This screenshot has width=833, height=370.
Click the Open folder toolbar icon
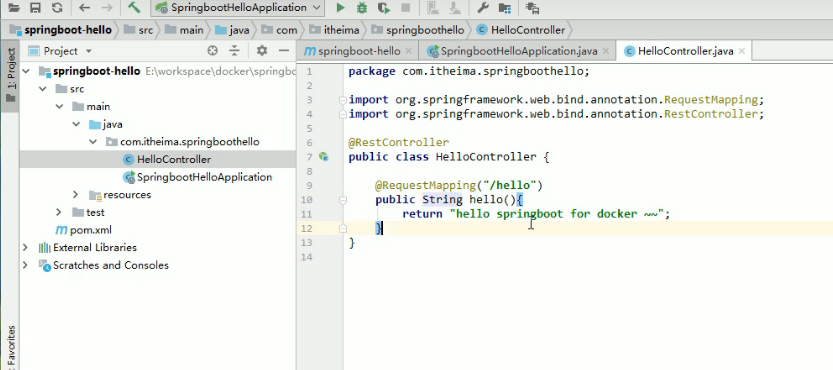[x=14, y=7]
